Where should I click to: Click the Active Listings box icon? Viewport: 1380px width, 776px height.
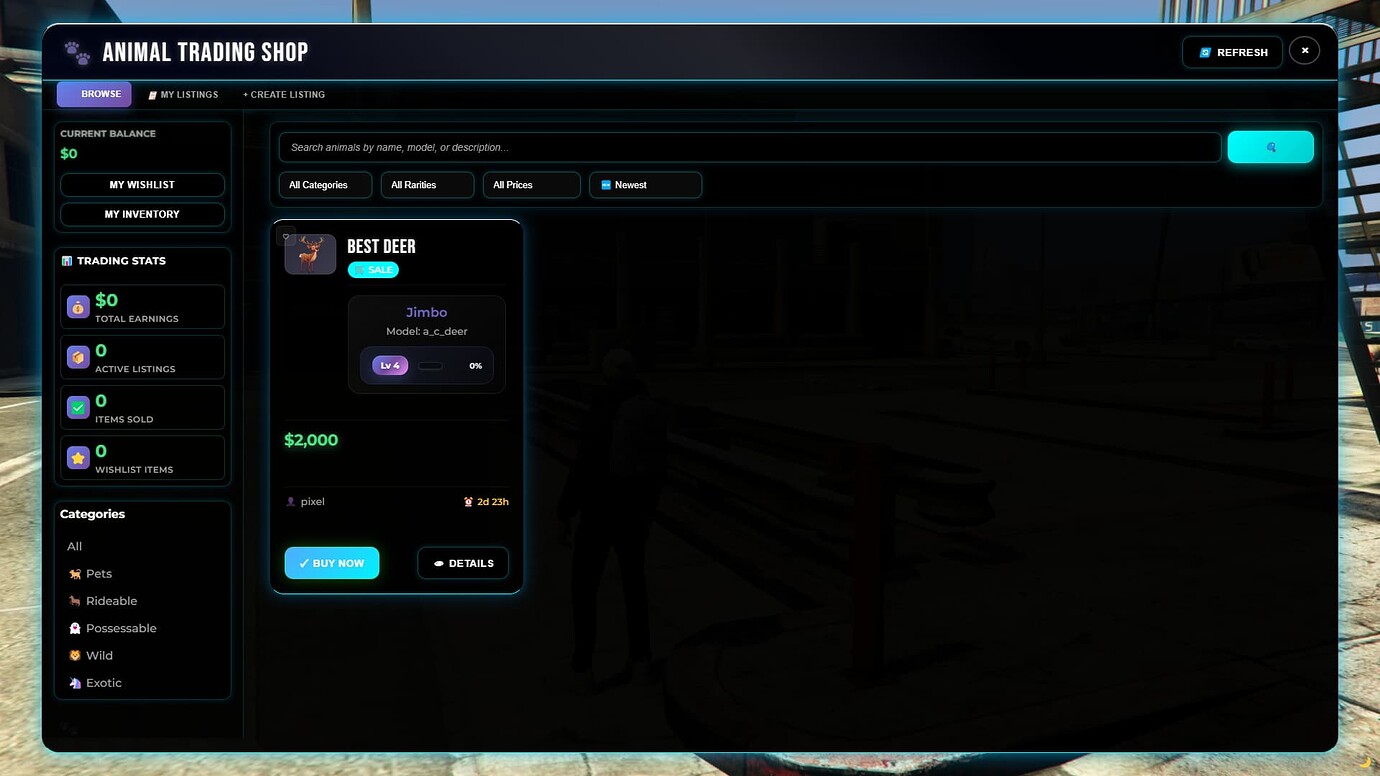(x=78, y=357)
